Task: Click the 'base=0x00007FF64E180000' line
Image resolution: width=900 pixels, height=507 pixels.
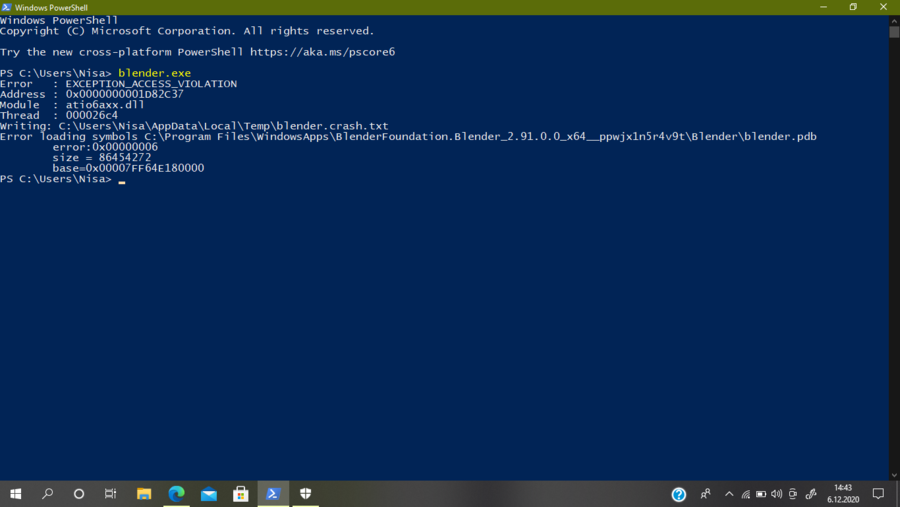Action: point(128,168)
